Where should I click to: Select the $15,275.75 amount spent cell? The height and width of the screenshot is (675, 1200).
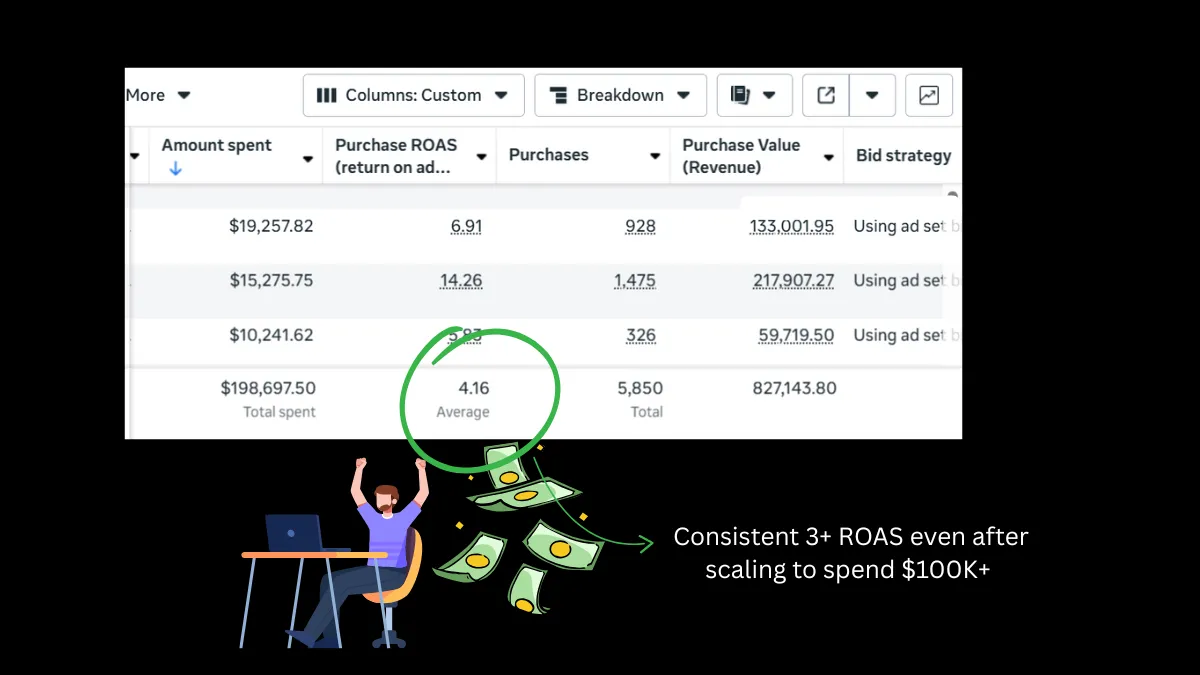(x=271, y=281)
